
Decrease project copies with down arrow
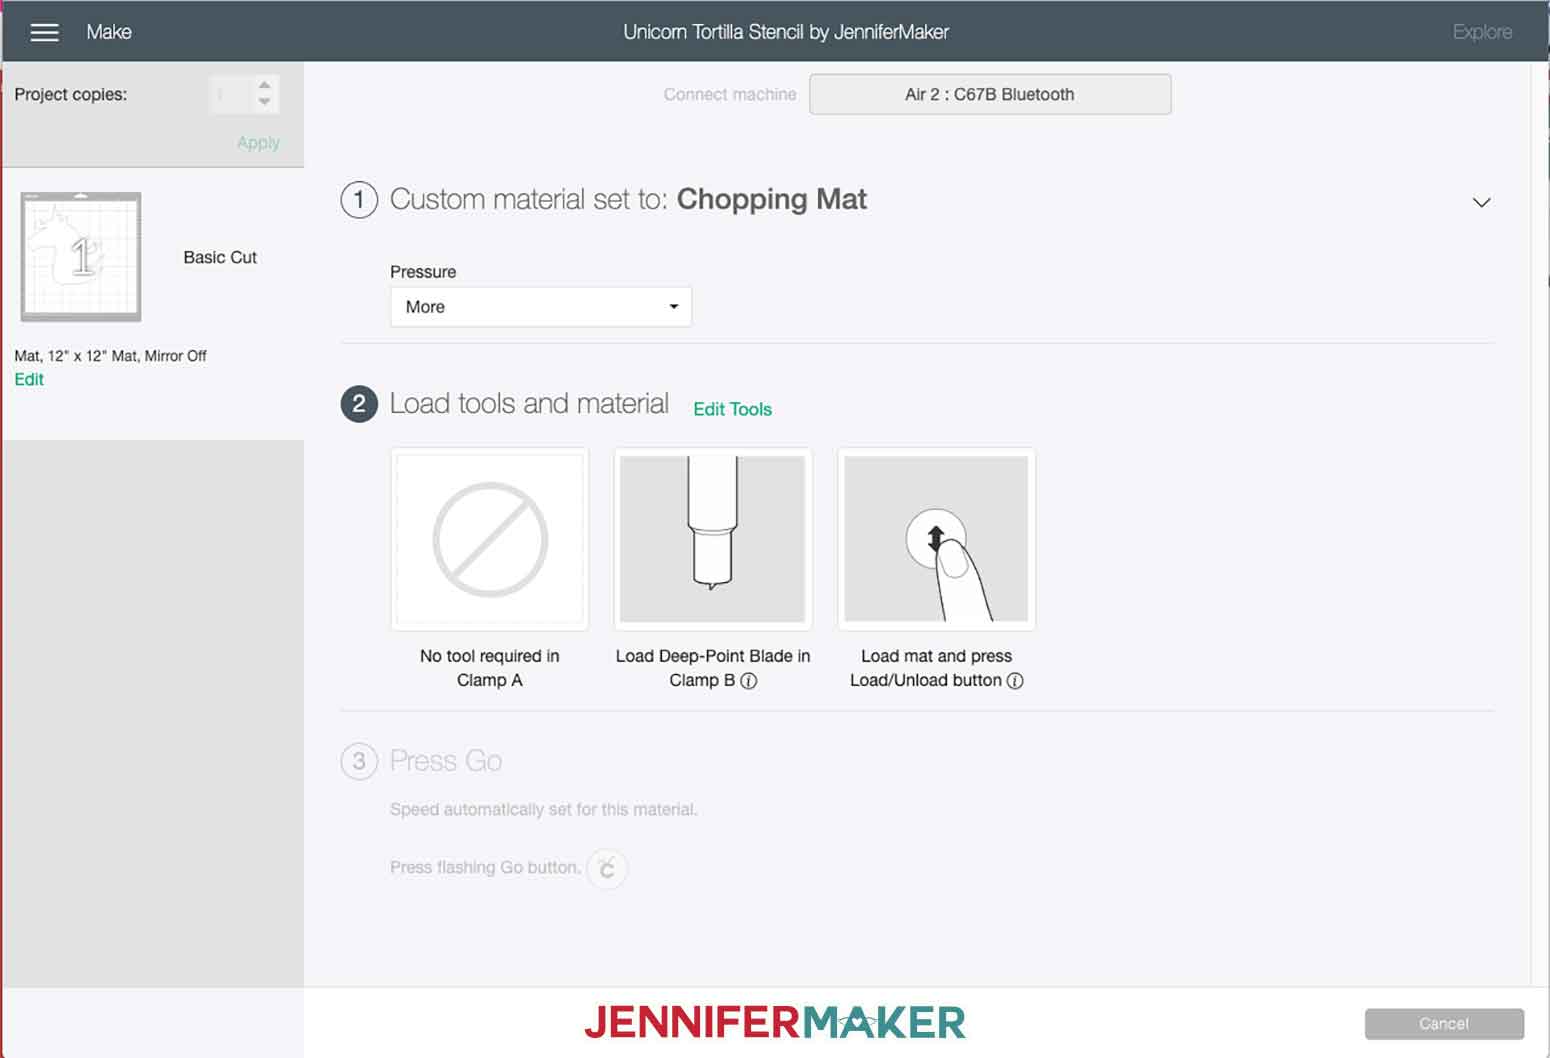pyautogui.click(x=264, y=102)
